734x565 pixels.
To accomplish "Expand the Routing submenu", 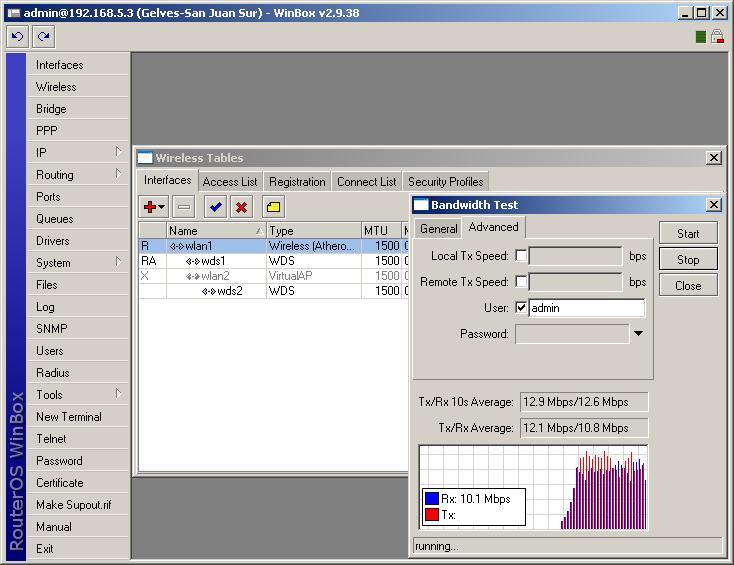I will pos(118,174).
